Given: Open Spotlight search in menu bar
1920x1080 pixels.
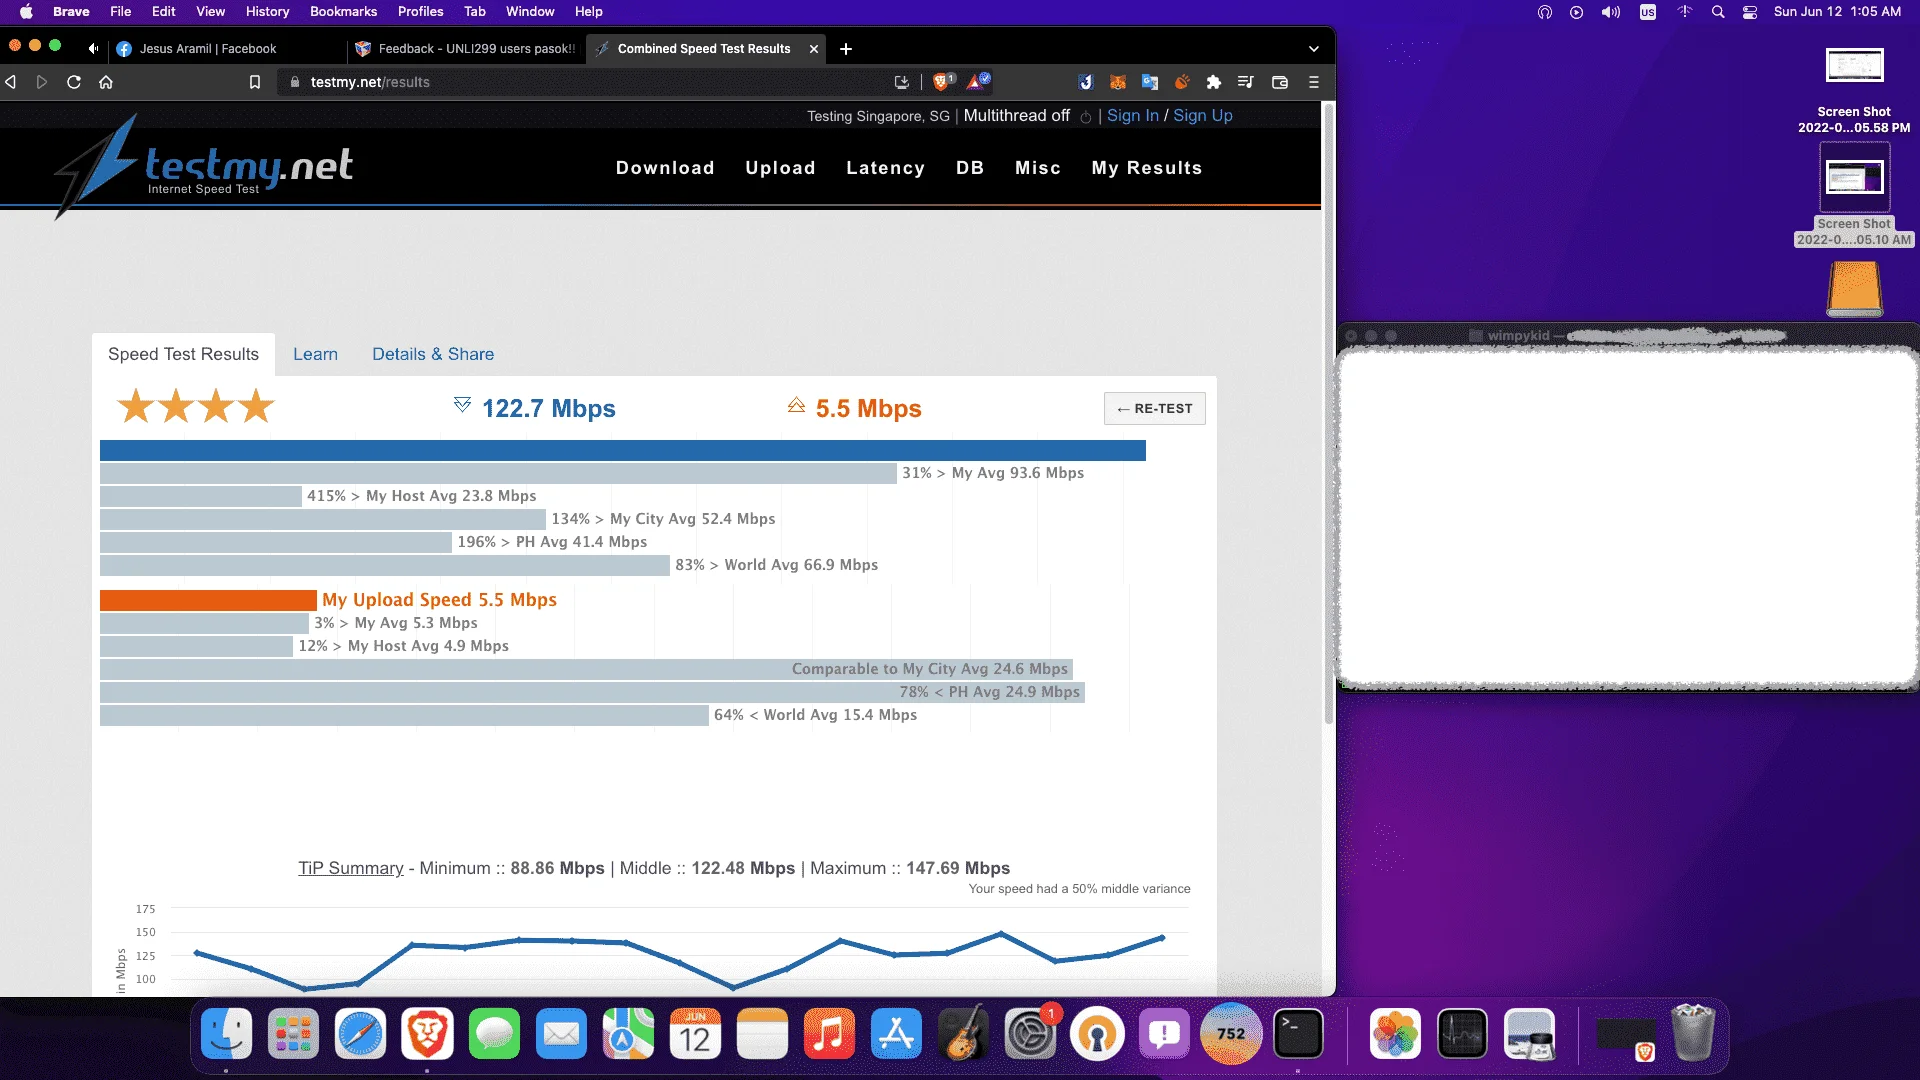Looking at the screenshot, I should point(1718,12).
